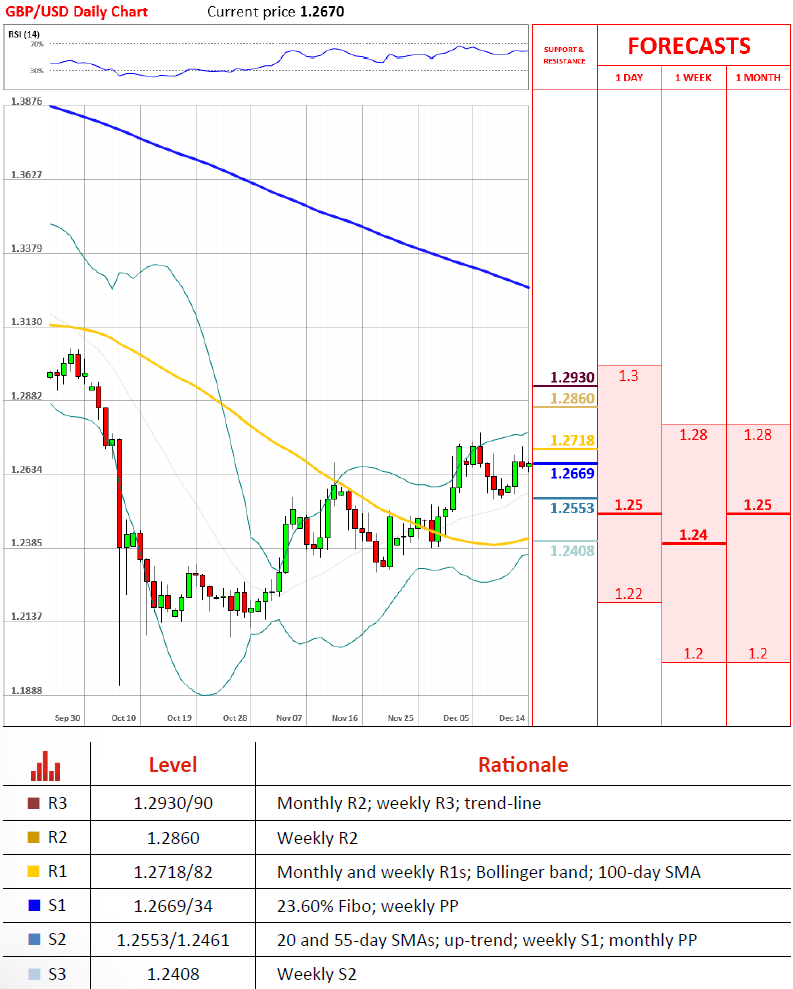The height and width of the screenshot is (989, 793).
Task: Click the 1.2930/90 level cell
Action: [x=173, y=803]
